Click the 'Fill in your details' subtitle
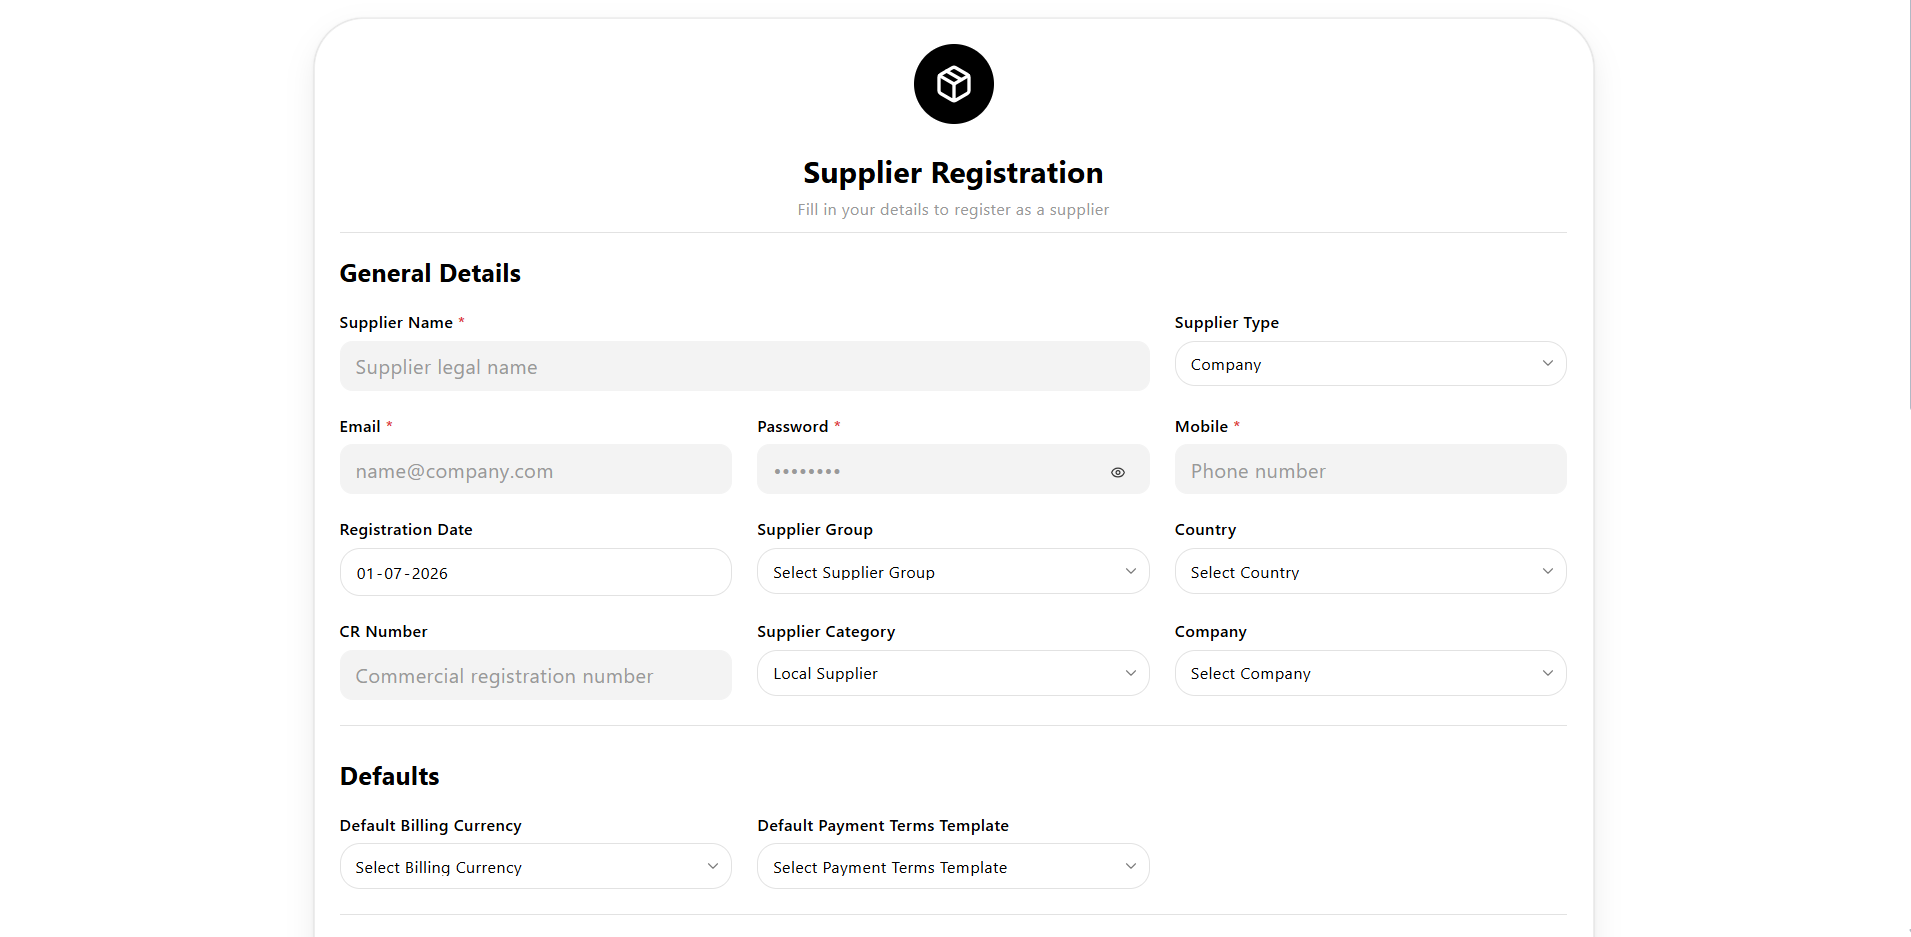The image size is (1911, 937). point(953,210)
